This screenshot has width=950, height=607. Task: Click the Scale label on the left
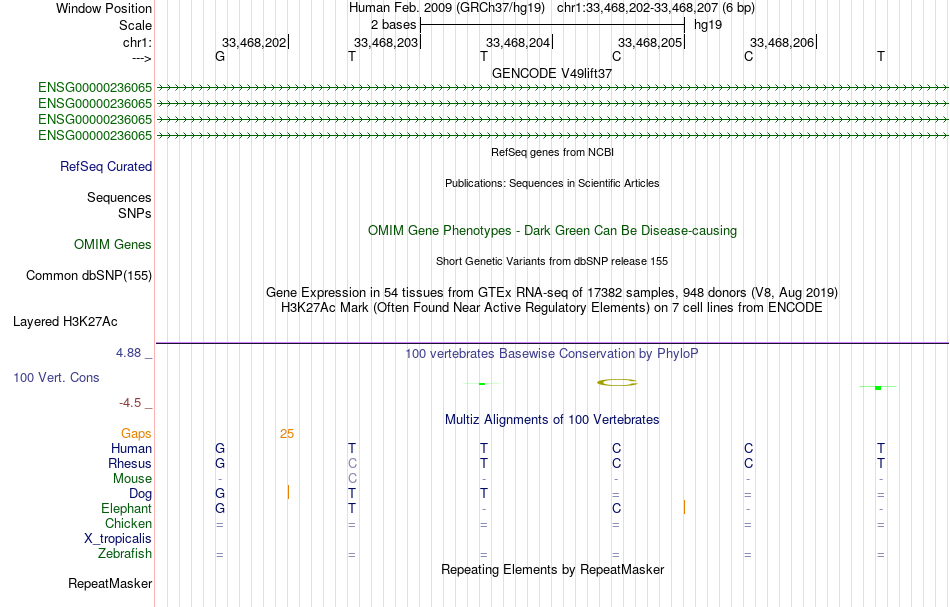click(x=135, y=25)
